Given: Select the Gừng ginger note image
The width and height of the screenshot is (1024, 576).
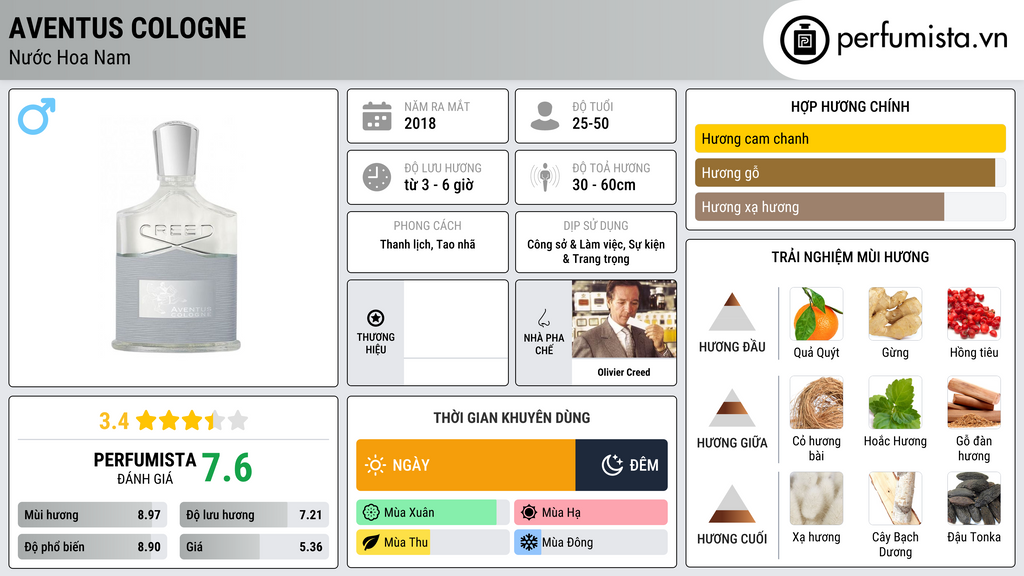Looking at the screenshot, I should point(895,314).
